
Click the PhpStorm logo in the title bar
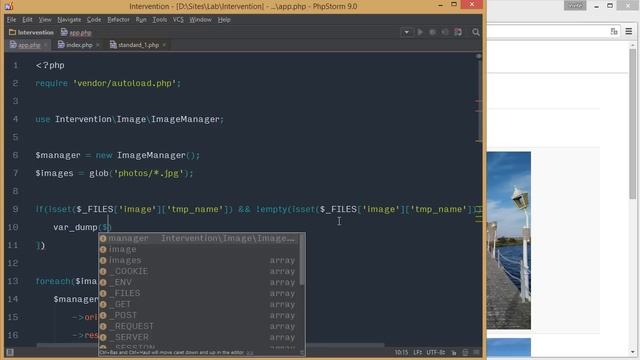[x=9, y=6]
